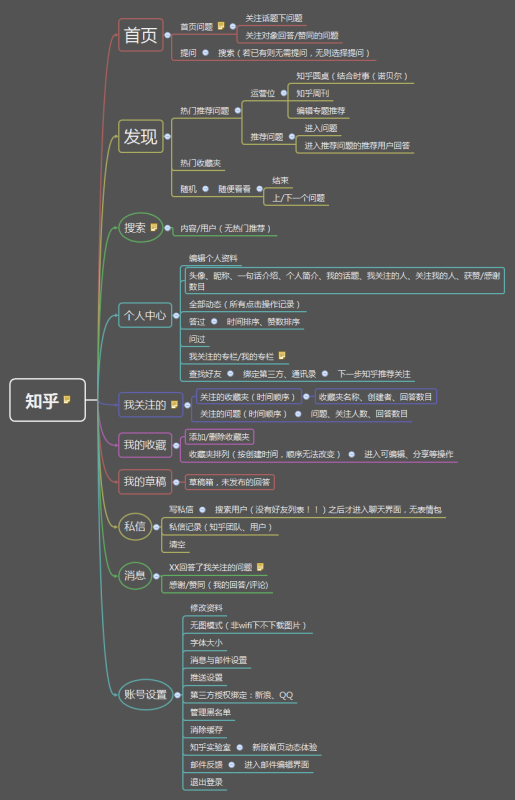Click the 消除缓存 subtopic

click(x=206, y=730)
